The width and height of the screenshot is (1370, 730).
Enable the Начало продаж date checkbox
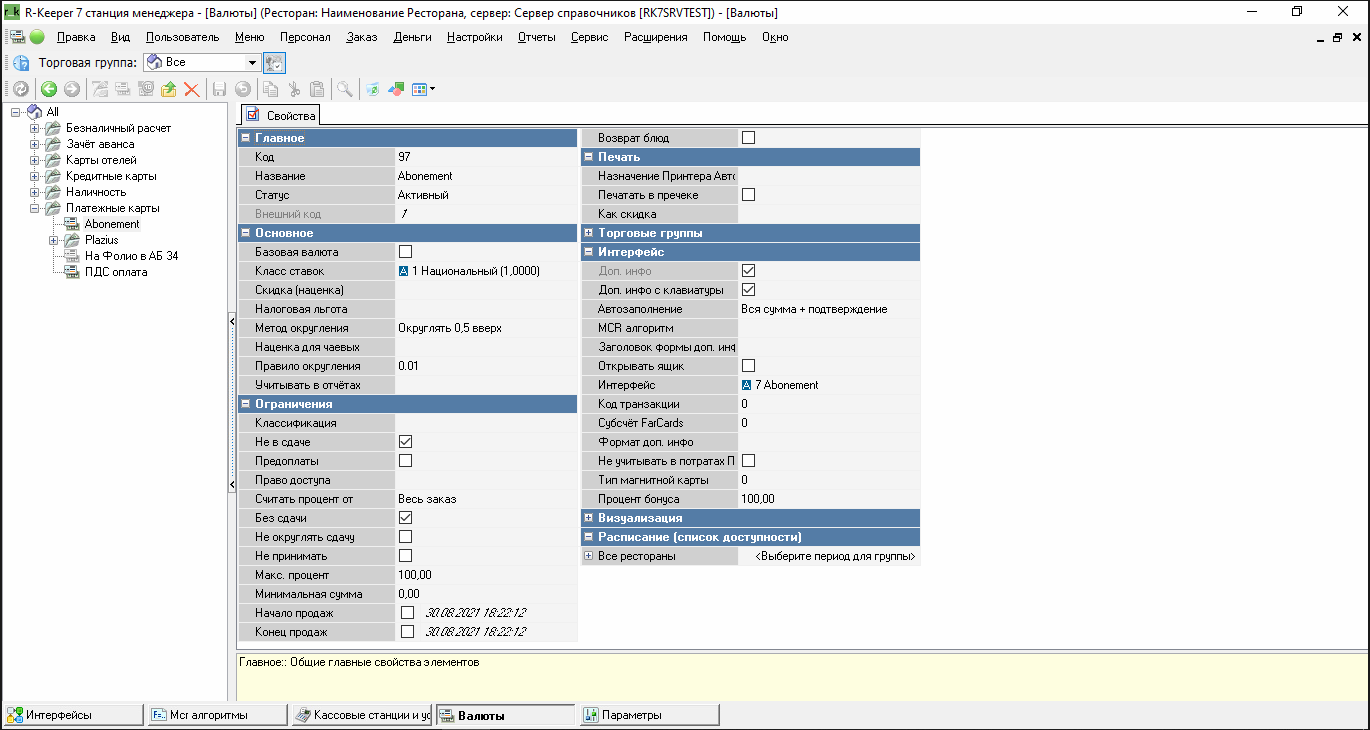tap(407, 613)
